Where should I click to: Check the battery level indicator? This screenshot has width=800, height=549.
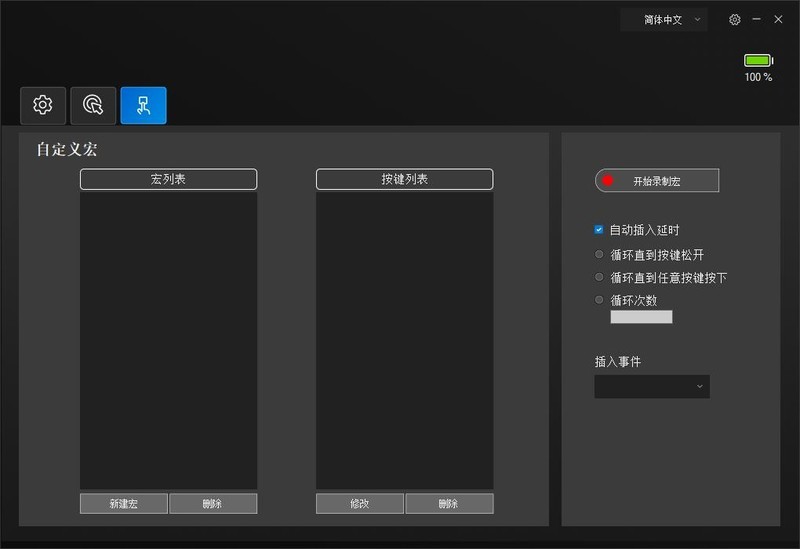pos(758,60)
